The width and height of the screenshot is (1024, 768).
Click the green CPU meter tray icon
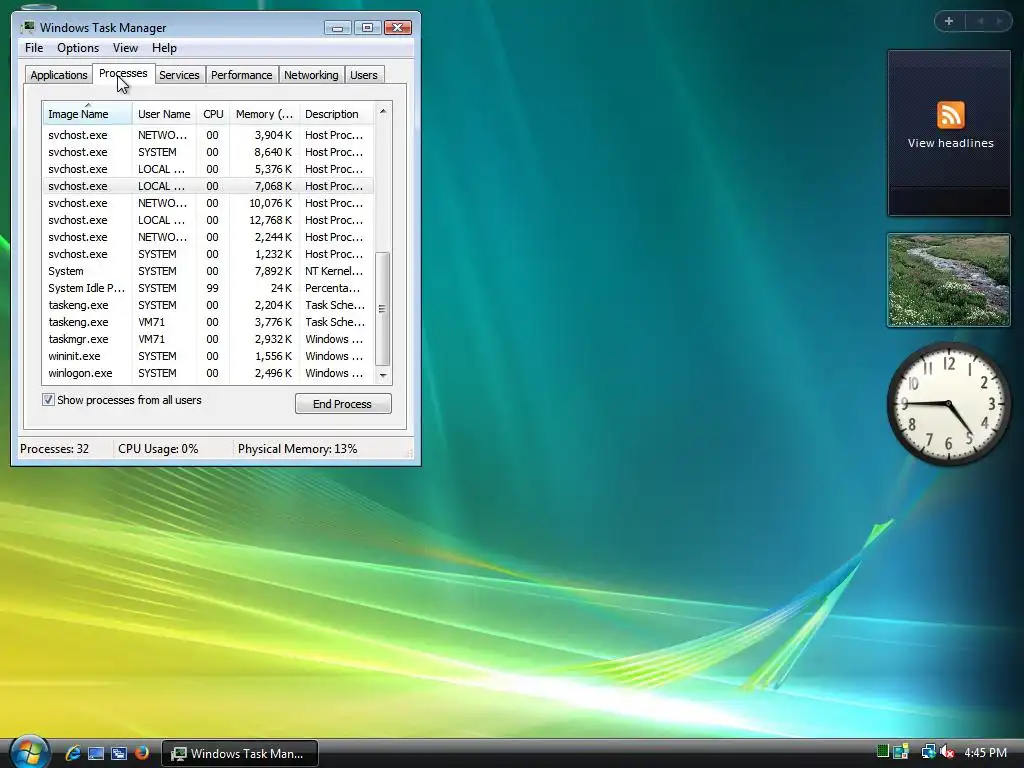pos(882,751)
